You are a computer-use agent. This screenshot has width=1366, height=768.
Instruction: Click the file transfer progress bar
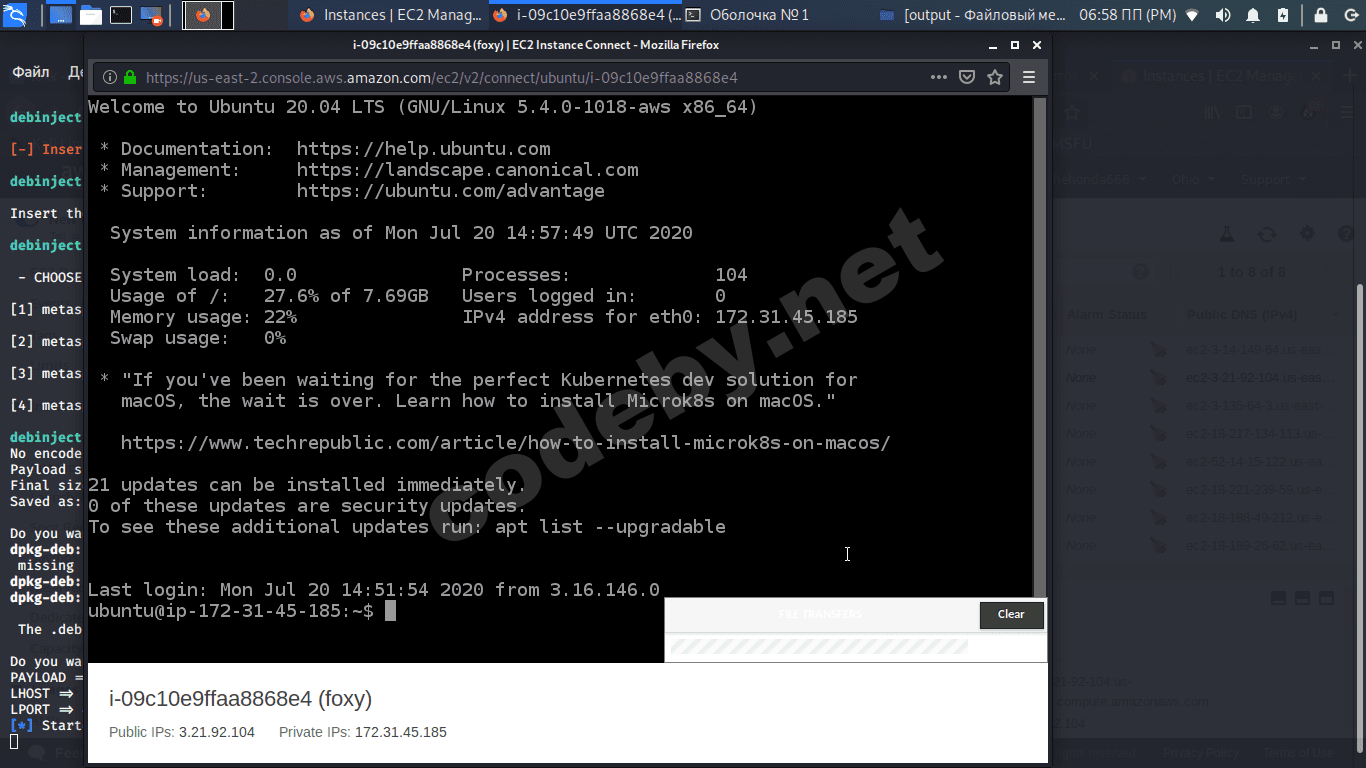[819, 647]
